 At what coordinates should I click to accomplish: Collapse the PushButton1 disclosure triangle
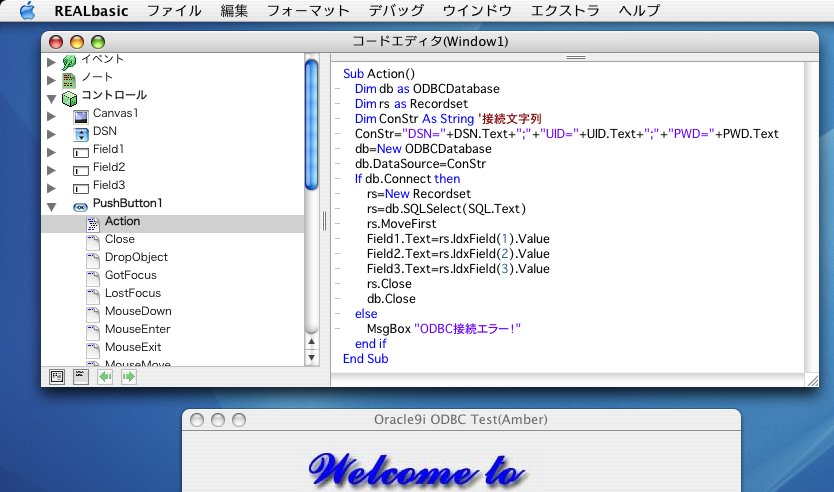click(52, 206)
